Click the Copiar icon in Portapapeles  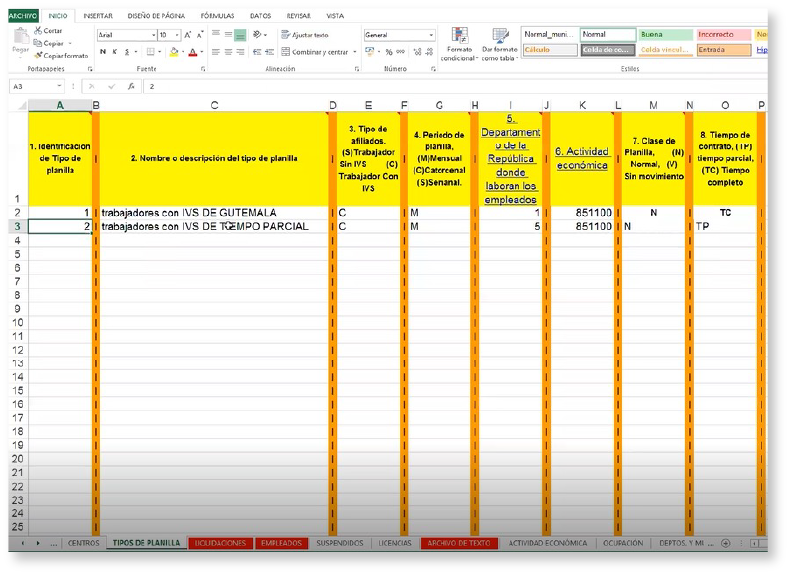tap(38, 43)
